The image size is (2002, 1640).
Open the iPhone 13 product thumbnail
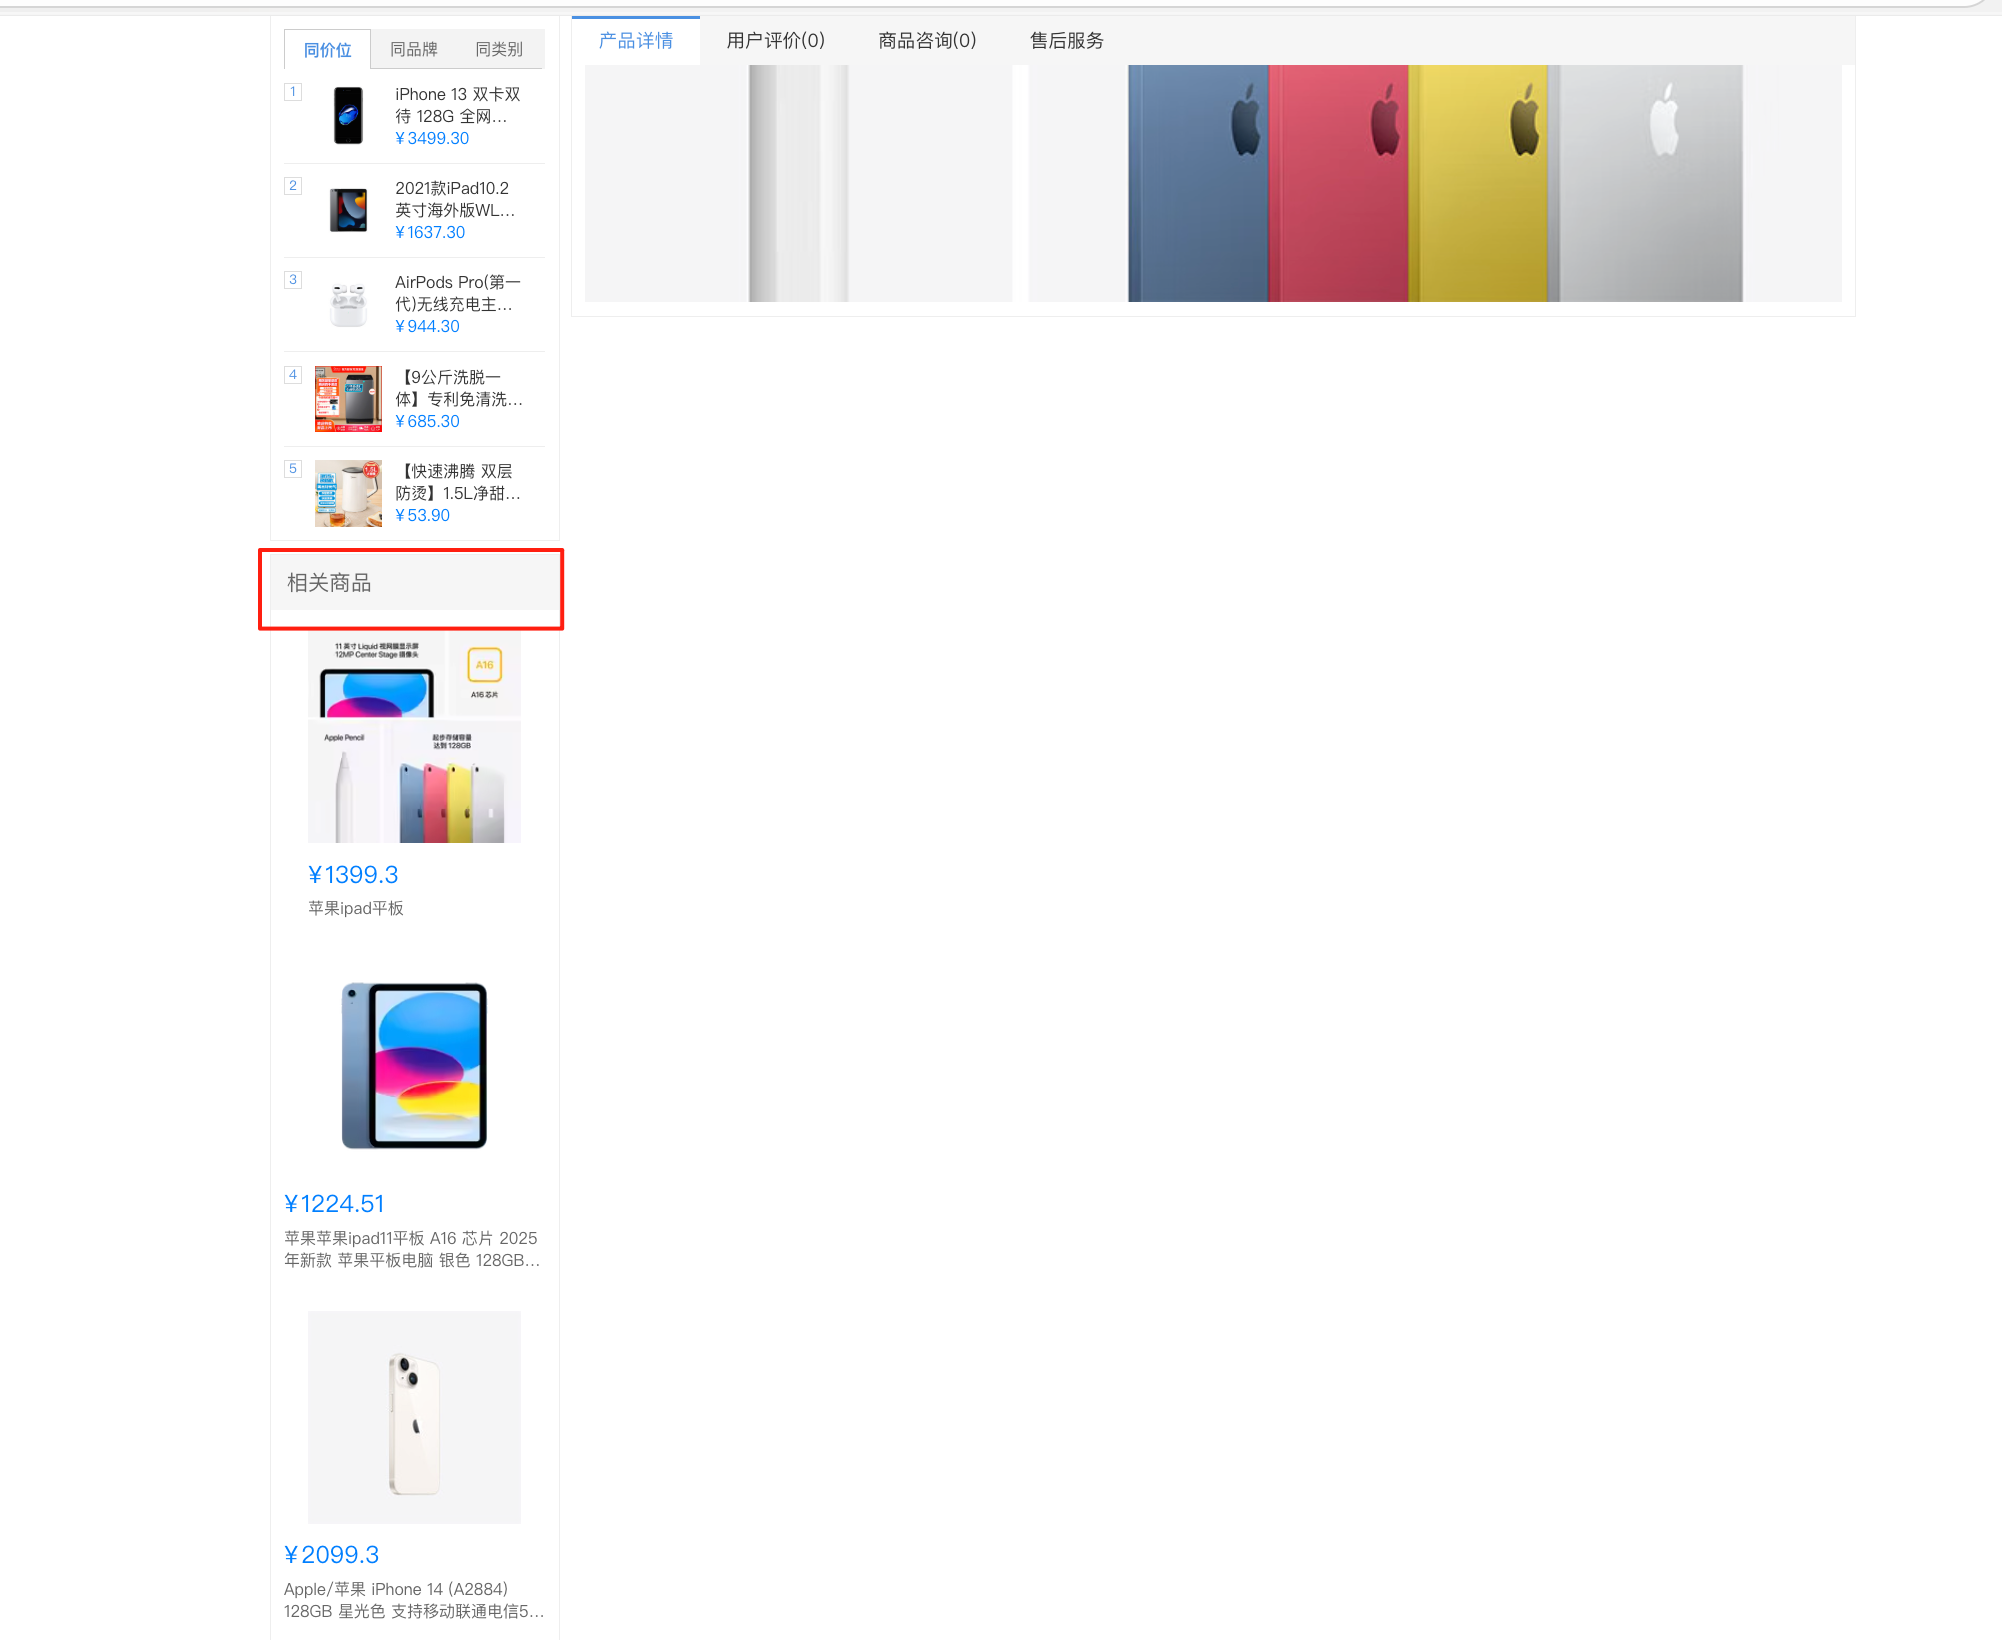(x=348, y=116)
